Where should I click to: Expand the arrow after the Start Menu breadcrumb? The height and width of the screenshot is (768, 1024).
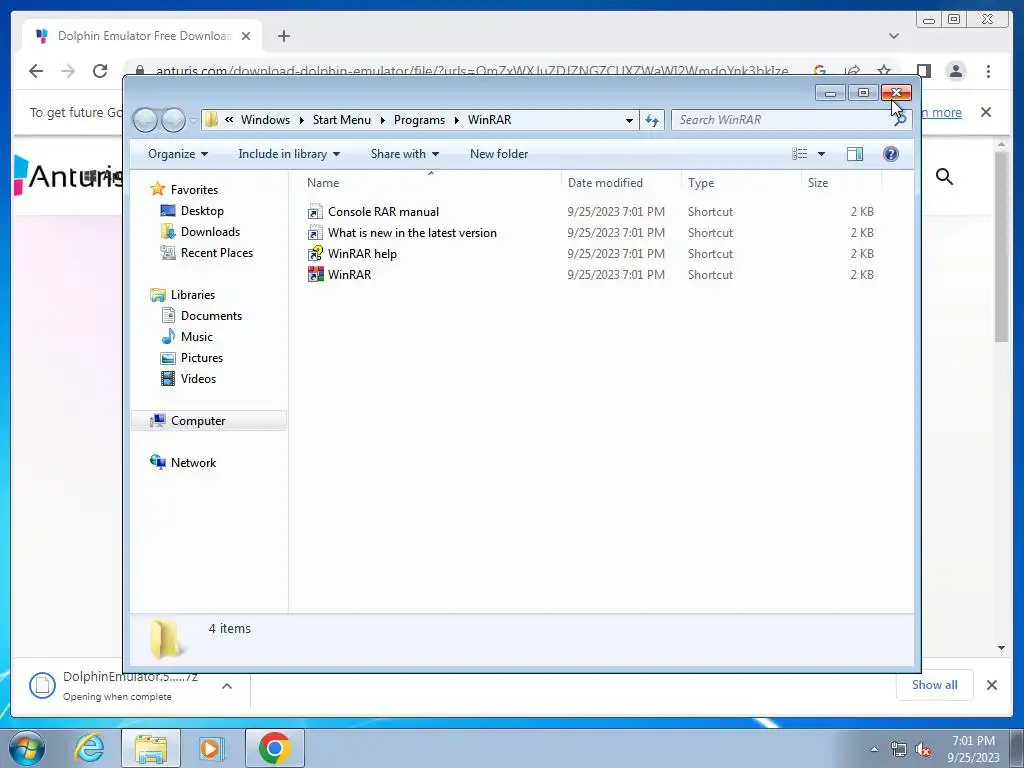[383, 120]
